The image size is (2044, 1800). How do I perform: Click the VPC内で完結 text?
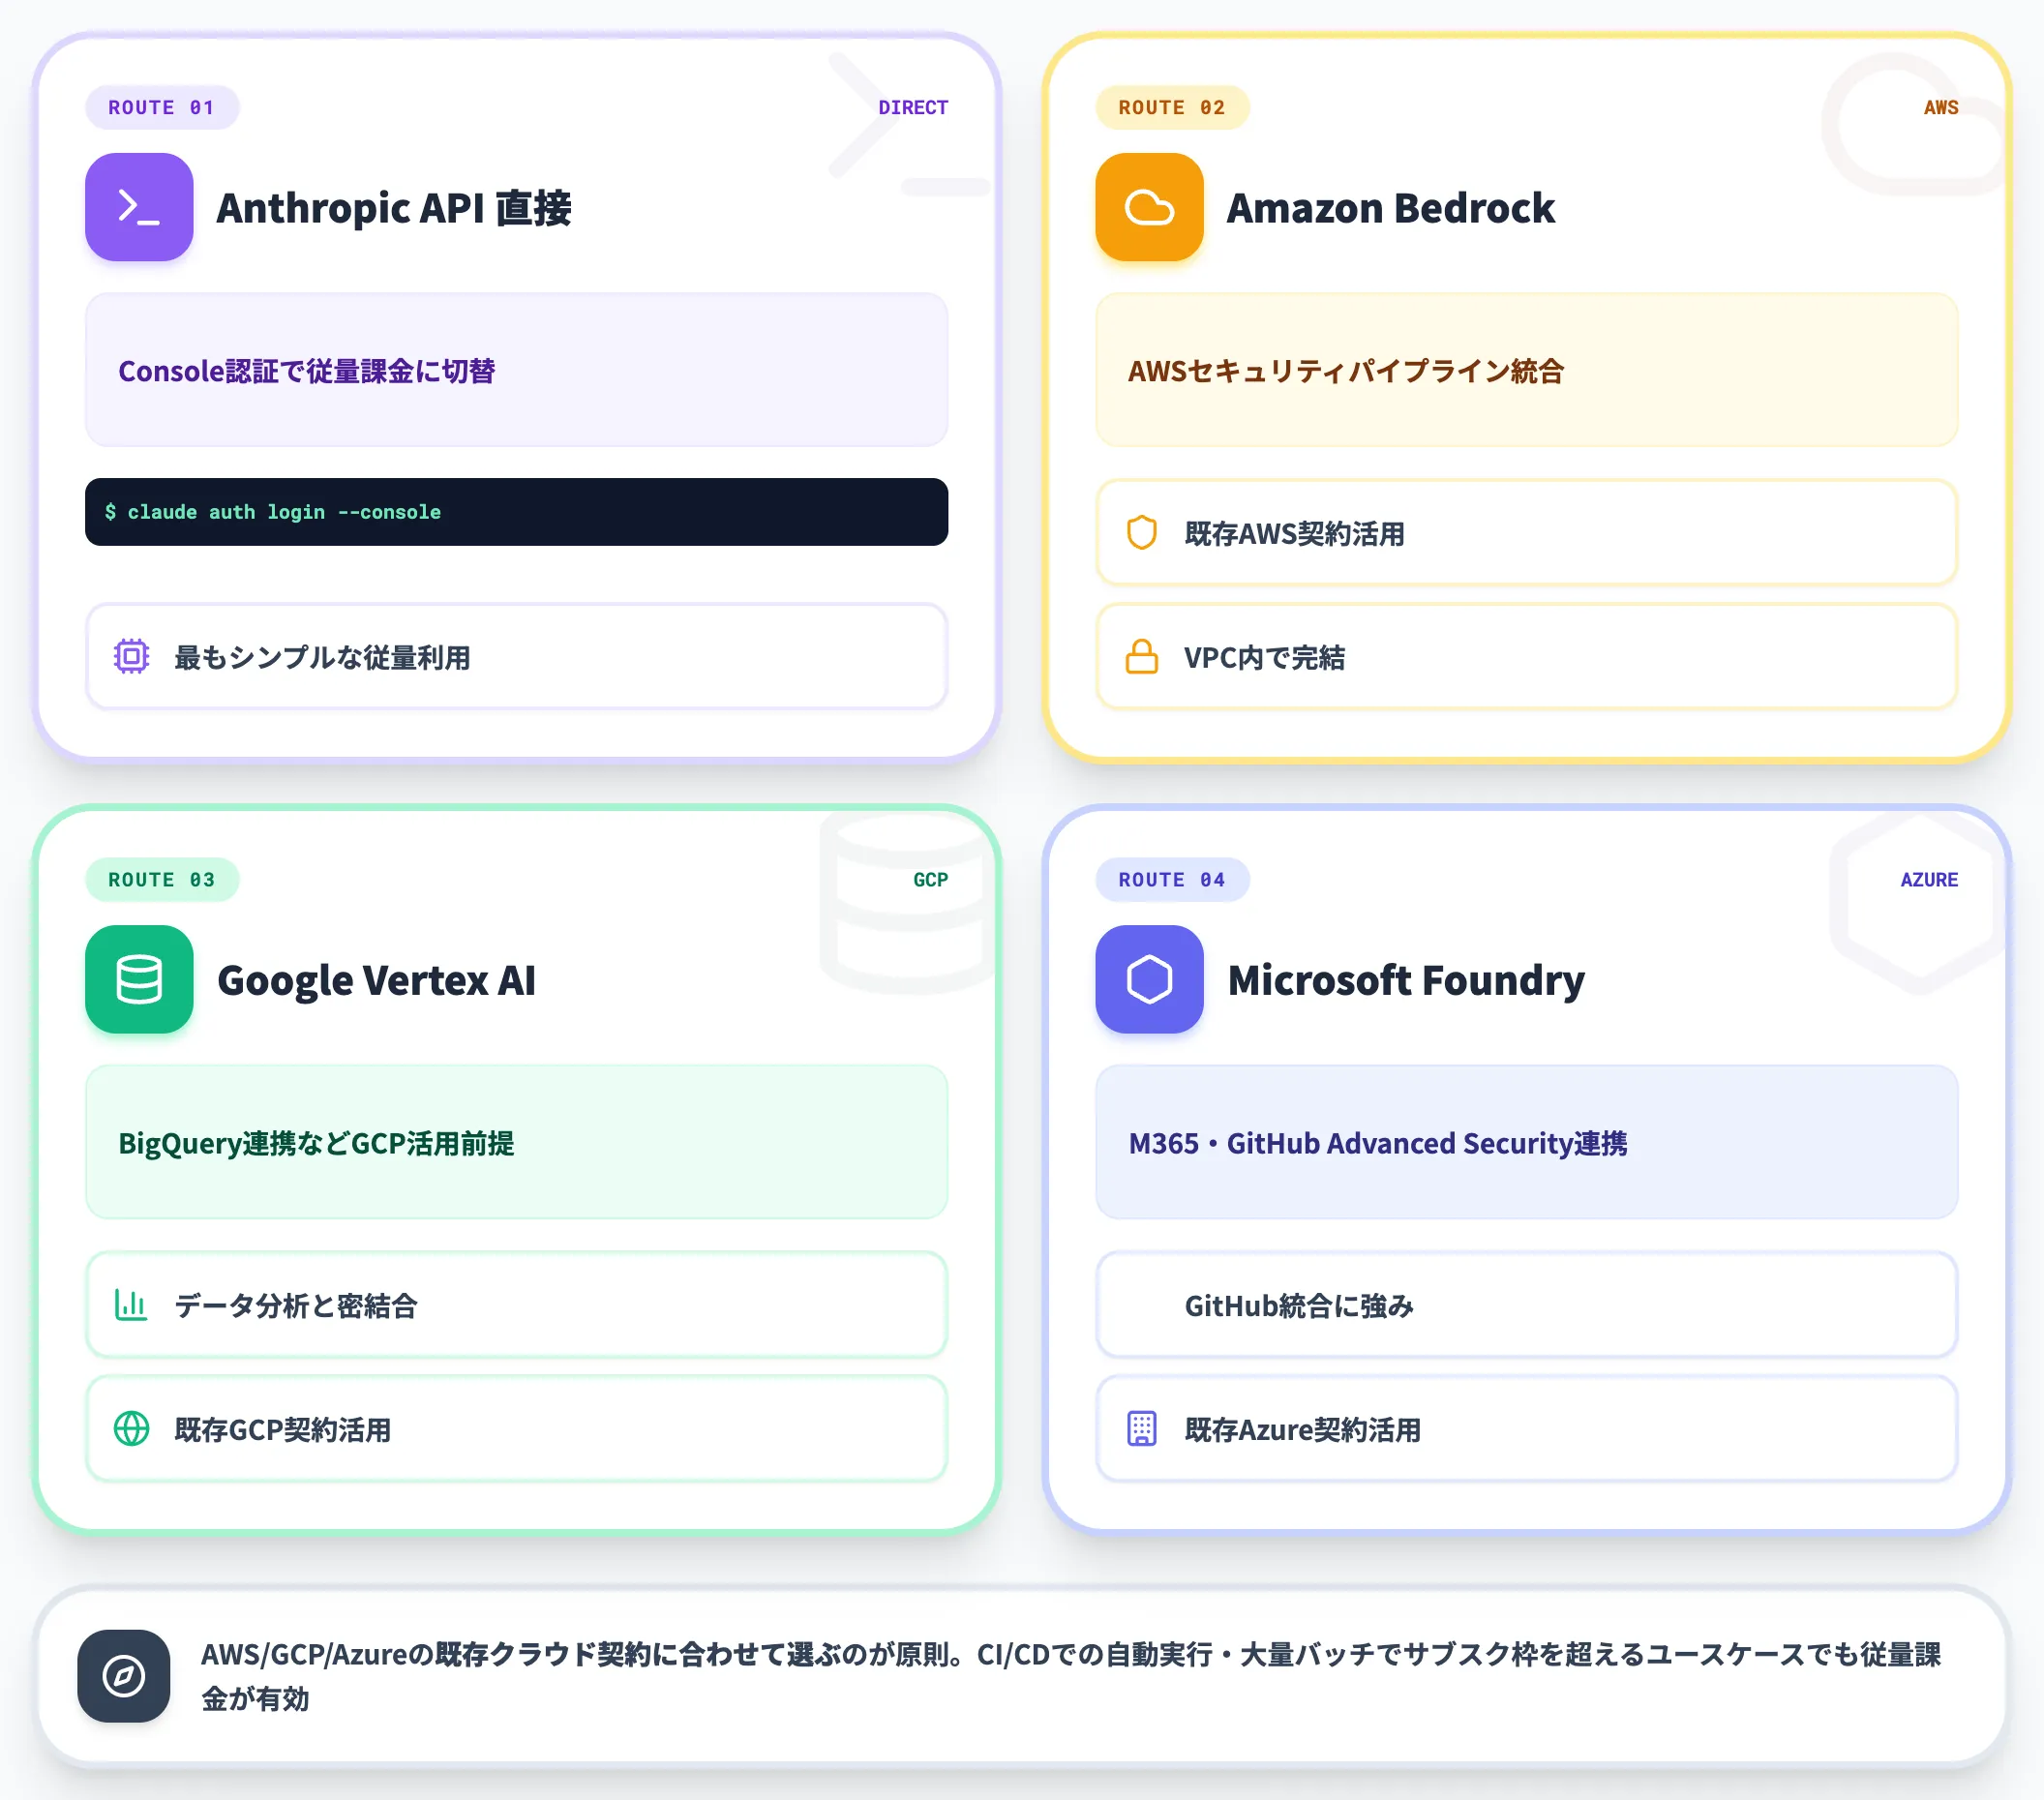[1264, 657]
